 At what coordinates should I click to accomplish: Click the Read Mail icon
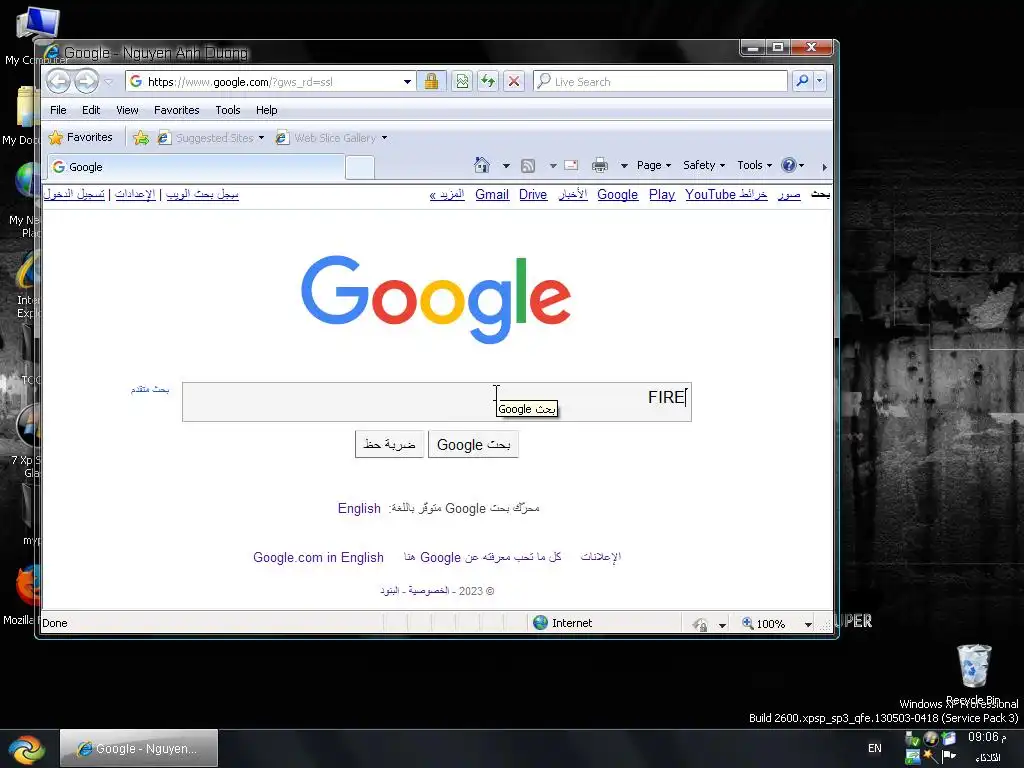click(x=571, y=166)
